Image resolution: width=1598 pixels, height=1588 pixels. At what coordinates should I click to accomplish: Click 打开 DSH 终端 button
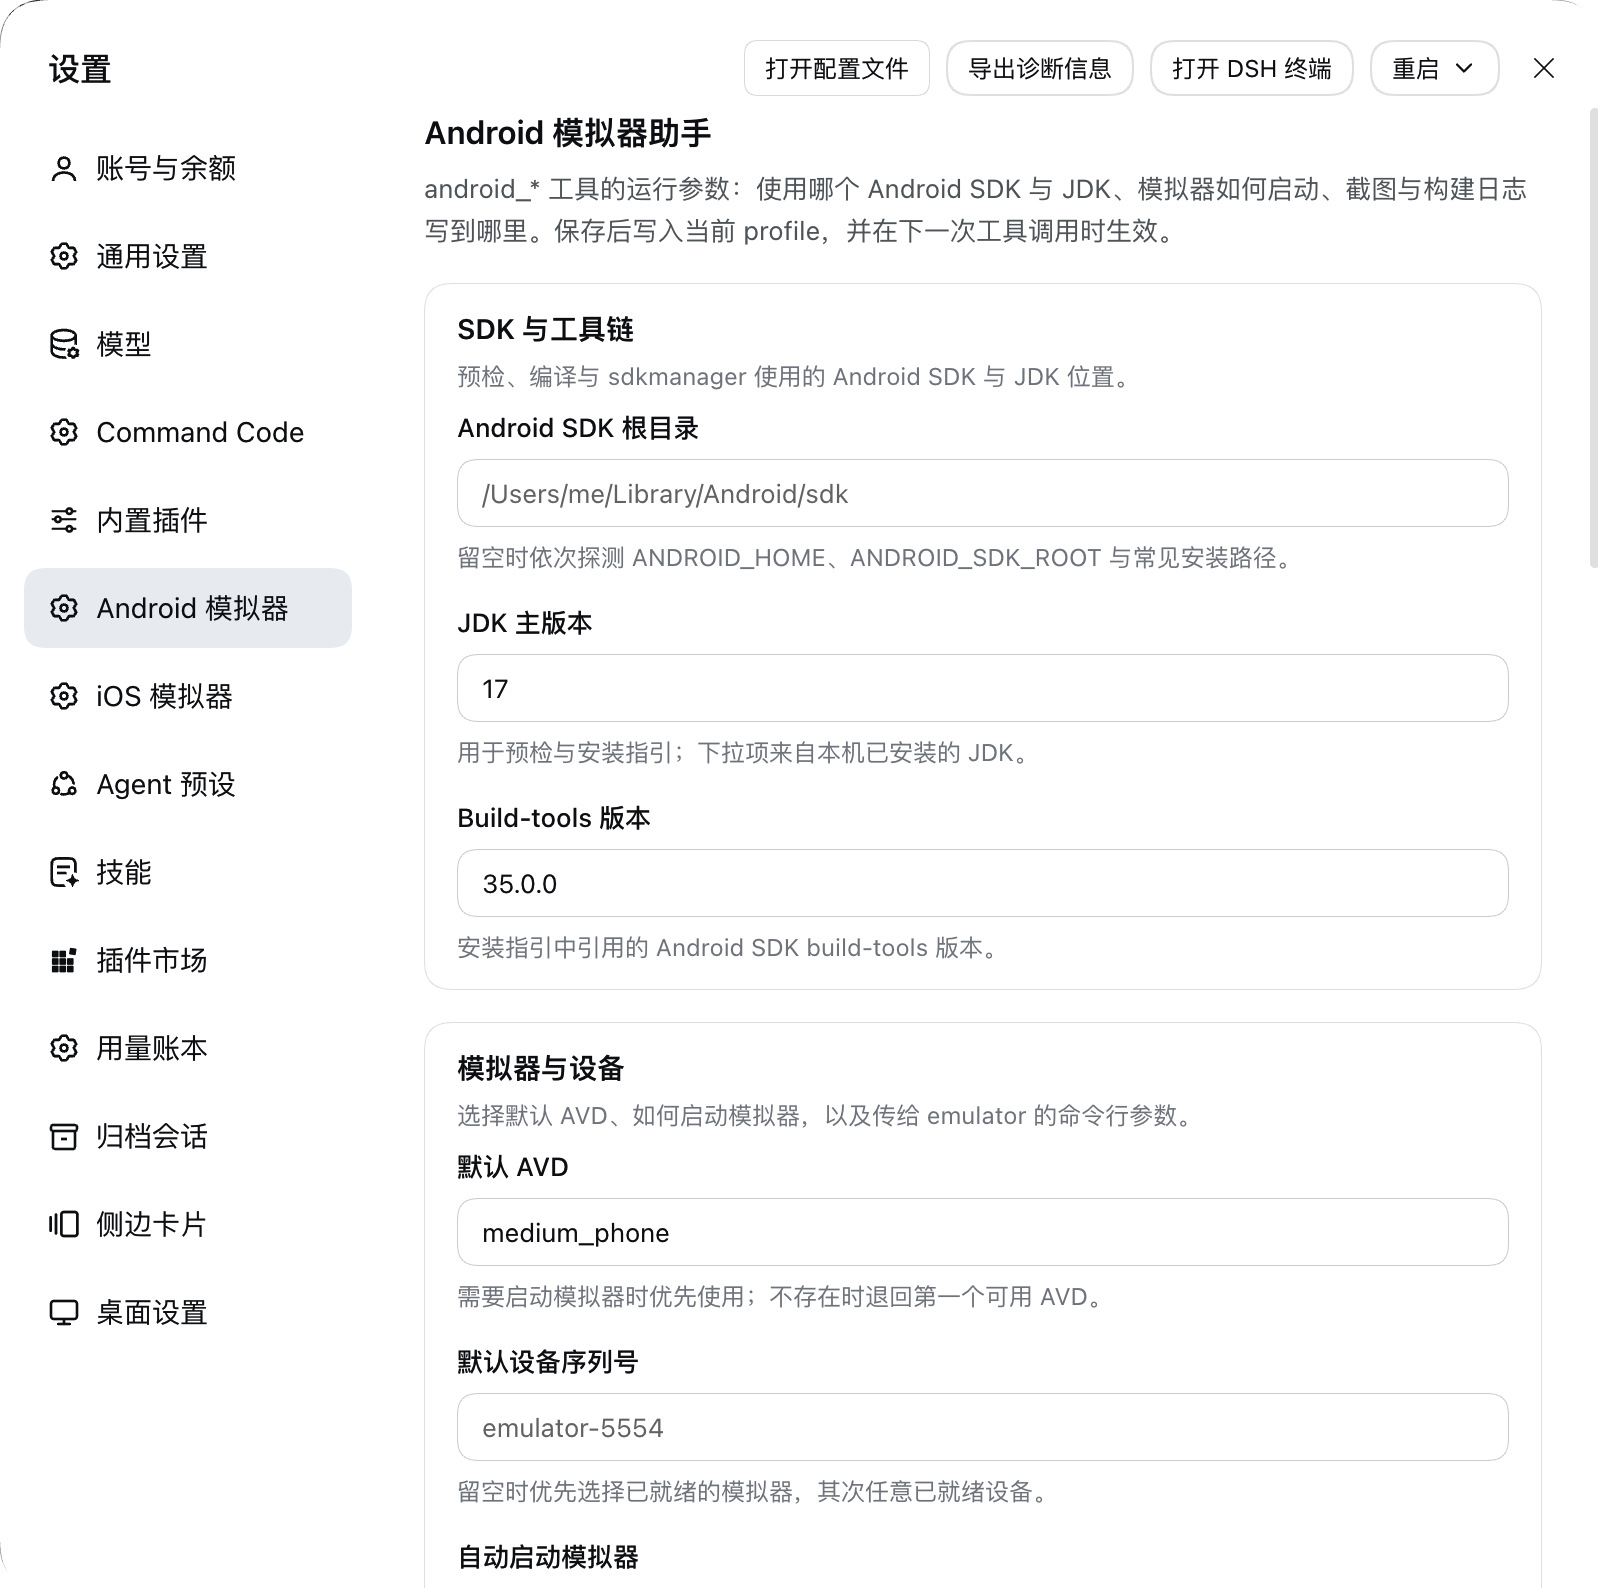pyautogui.click(x=1252, y=68)
